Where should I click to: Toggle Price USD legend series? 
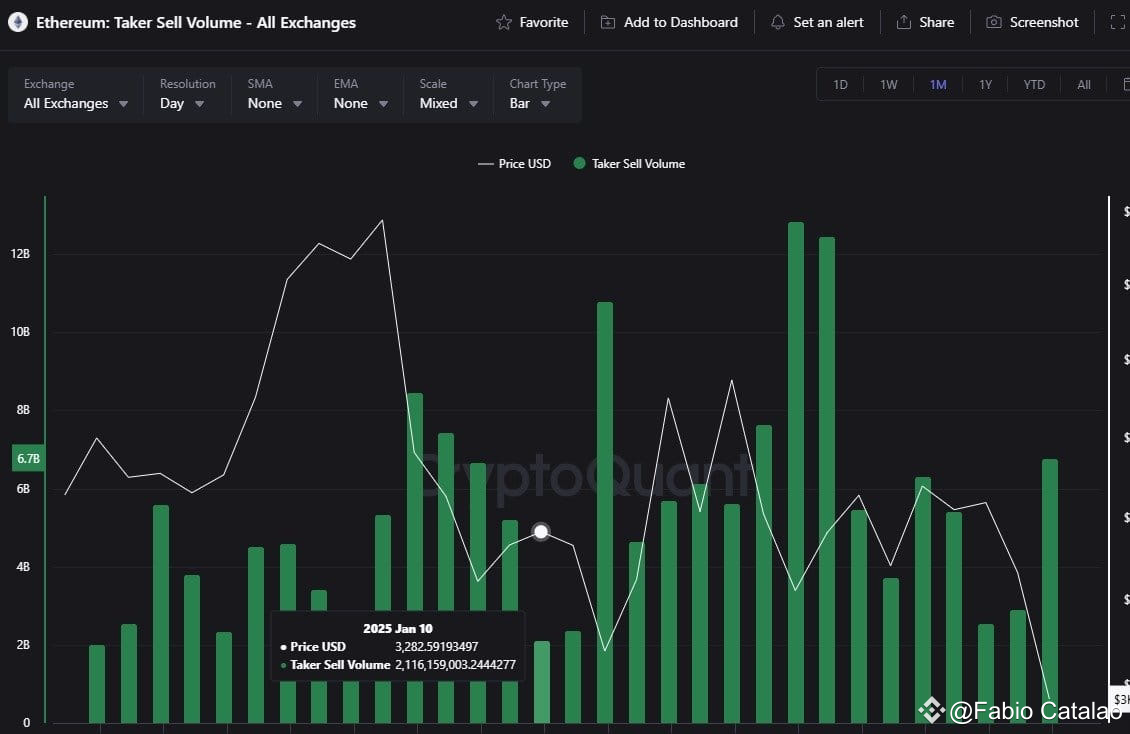(515, 164)
